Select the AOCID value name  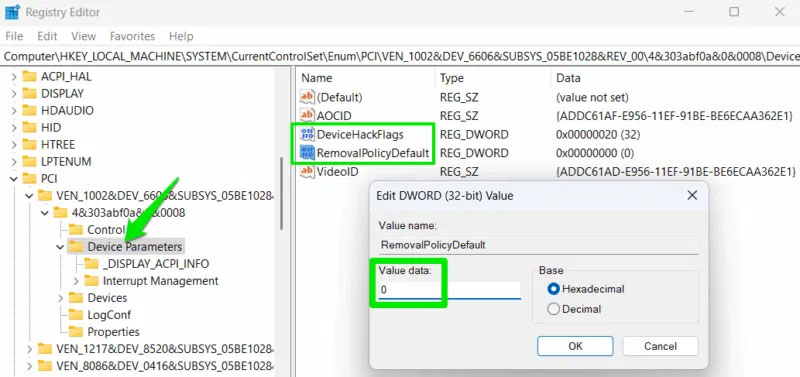334,116
